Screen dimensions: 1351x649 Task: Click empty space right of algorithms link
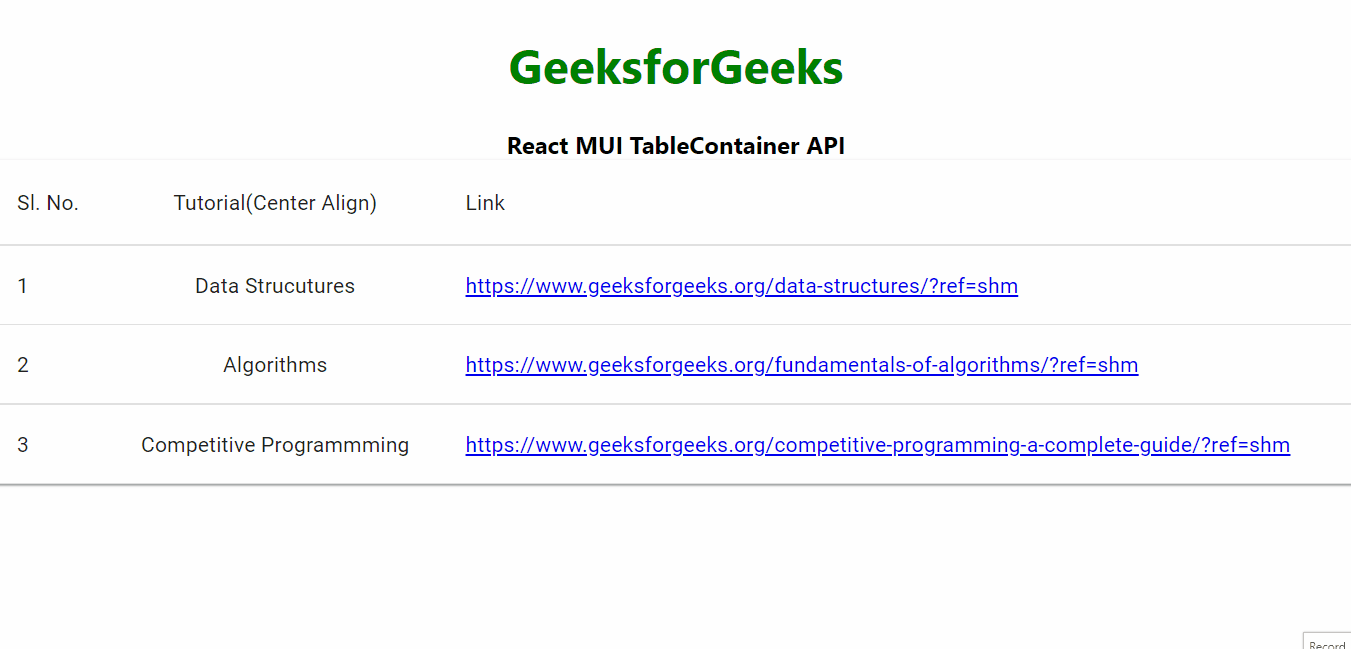coord(1240,365)
